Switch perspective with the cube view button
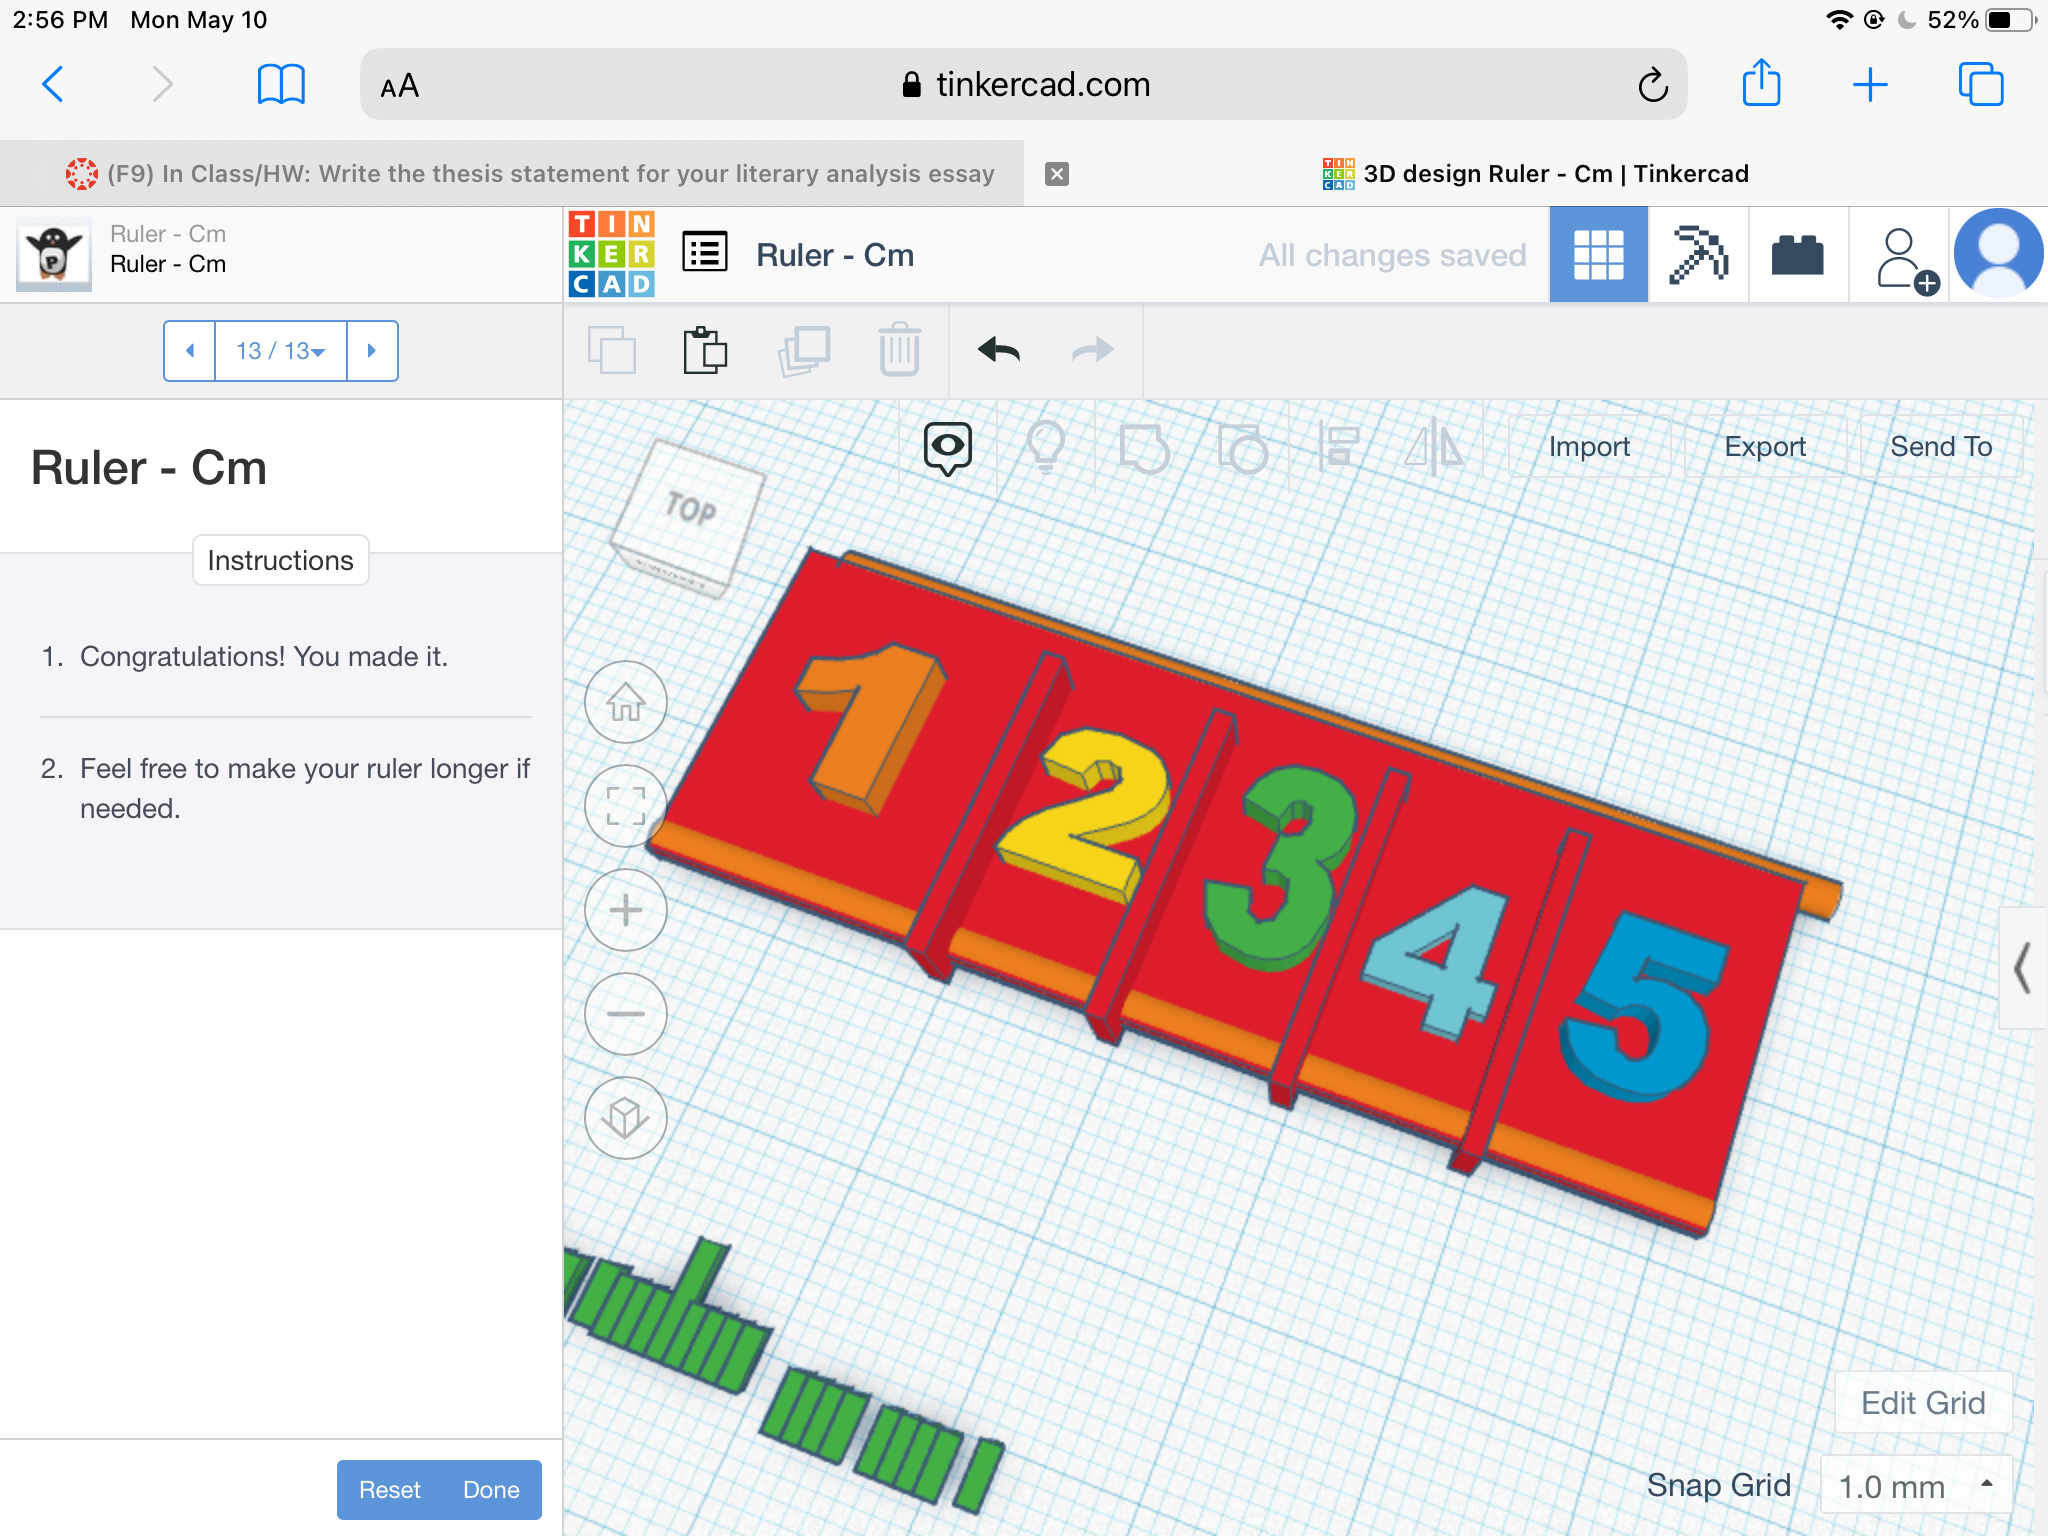Image resolution: width=2048 pixels, height=1536 pixels. click(x=626, y=1118)
